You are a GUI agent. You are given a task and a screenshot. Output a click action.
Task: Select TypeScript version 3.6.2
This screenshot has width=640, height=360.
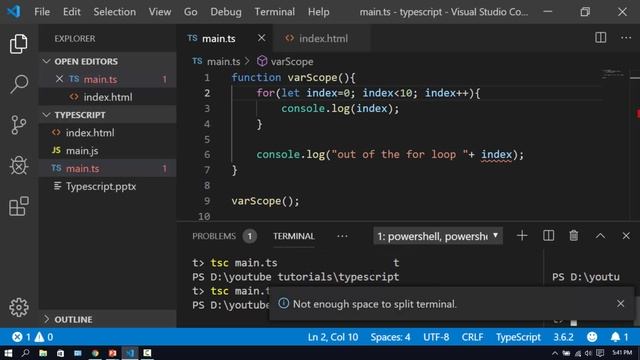coord(563,337)
